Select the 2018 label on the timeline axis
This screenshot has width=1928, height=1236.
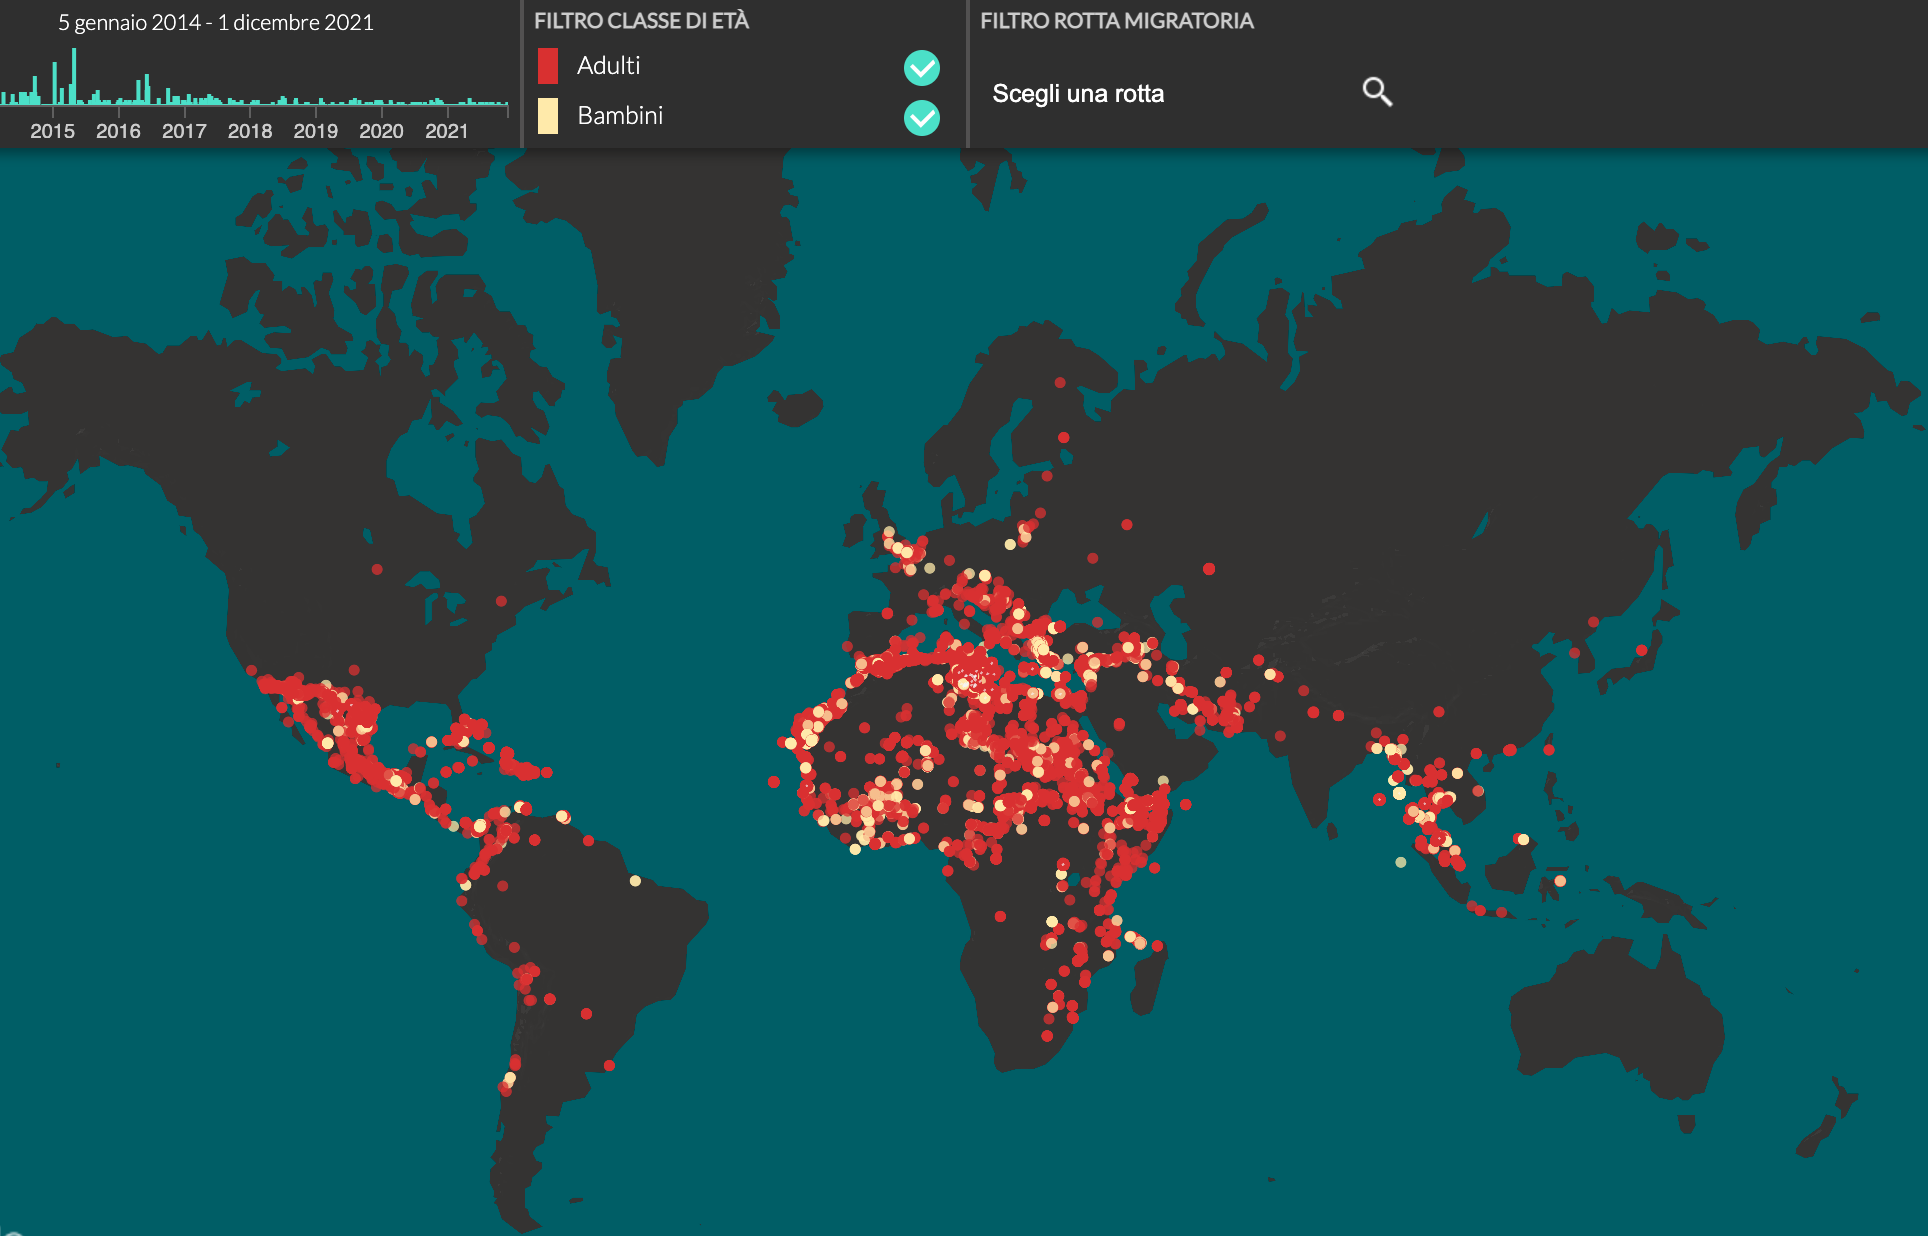(251, 130)
